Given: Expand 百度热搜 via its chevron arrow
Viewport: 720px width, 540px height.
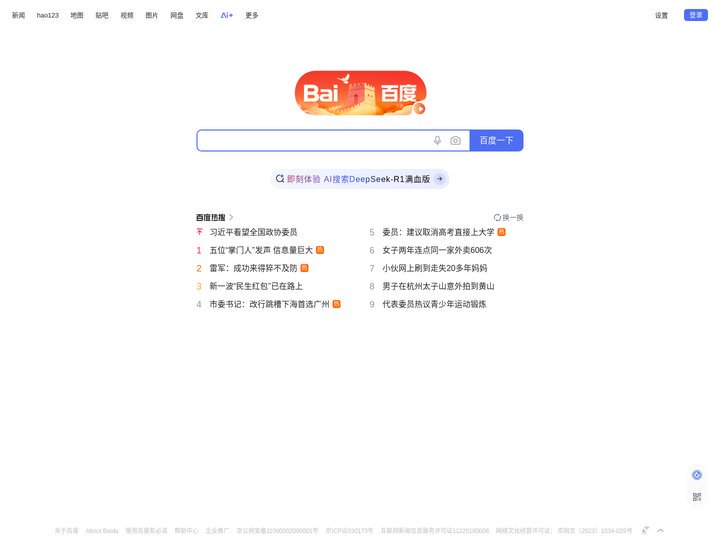Looking at the screenshot, I should click(x=231, y=217).
